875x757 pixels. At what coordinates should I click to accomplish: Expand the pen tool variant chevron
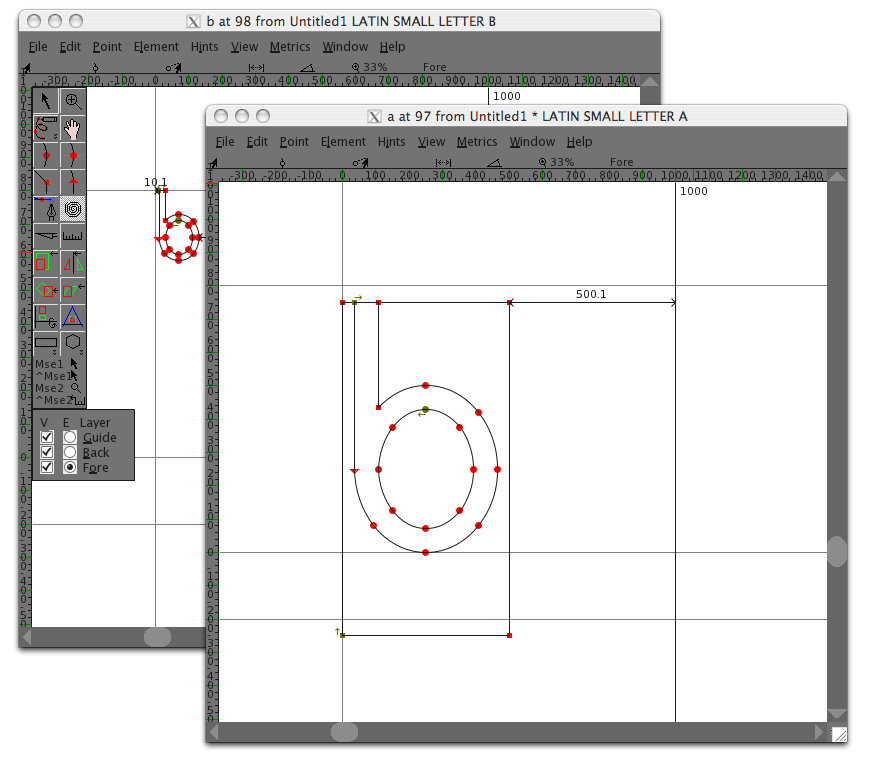(55, 136)
